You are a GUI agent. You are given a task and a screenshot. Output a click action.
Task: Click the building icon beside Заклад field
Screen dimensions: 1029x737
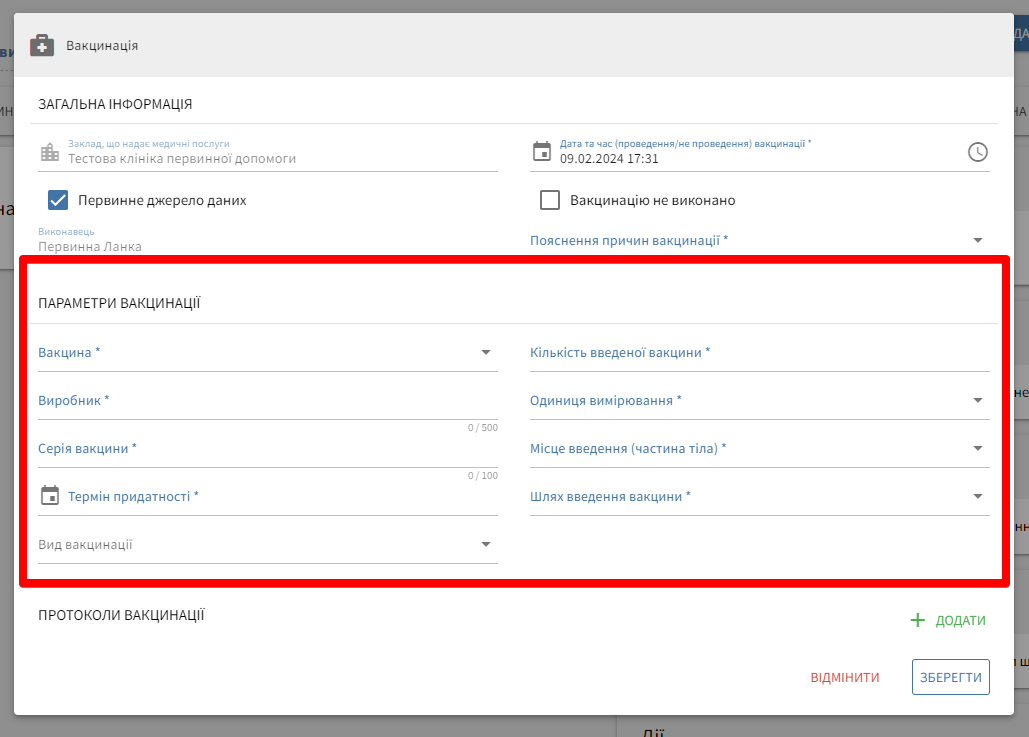(x=49, y=152)
